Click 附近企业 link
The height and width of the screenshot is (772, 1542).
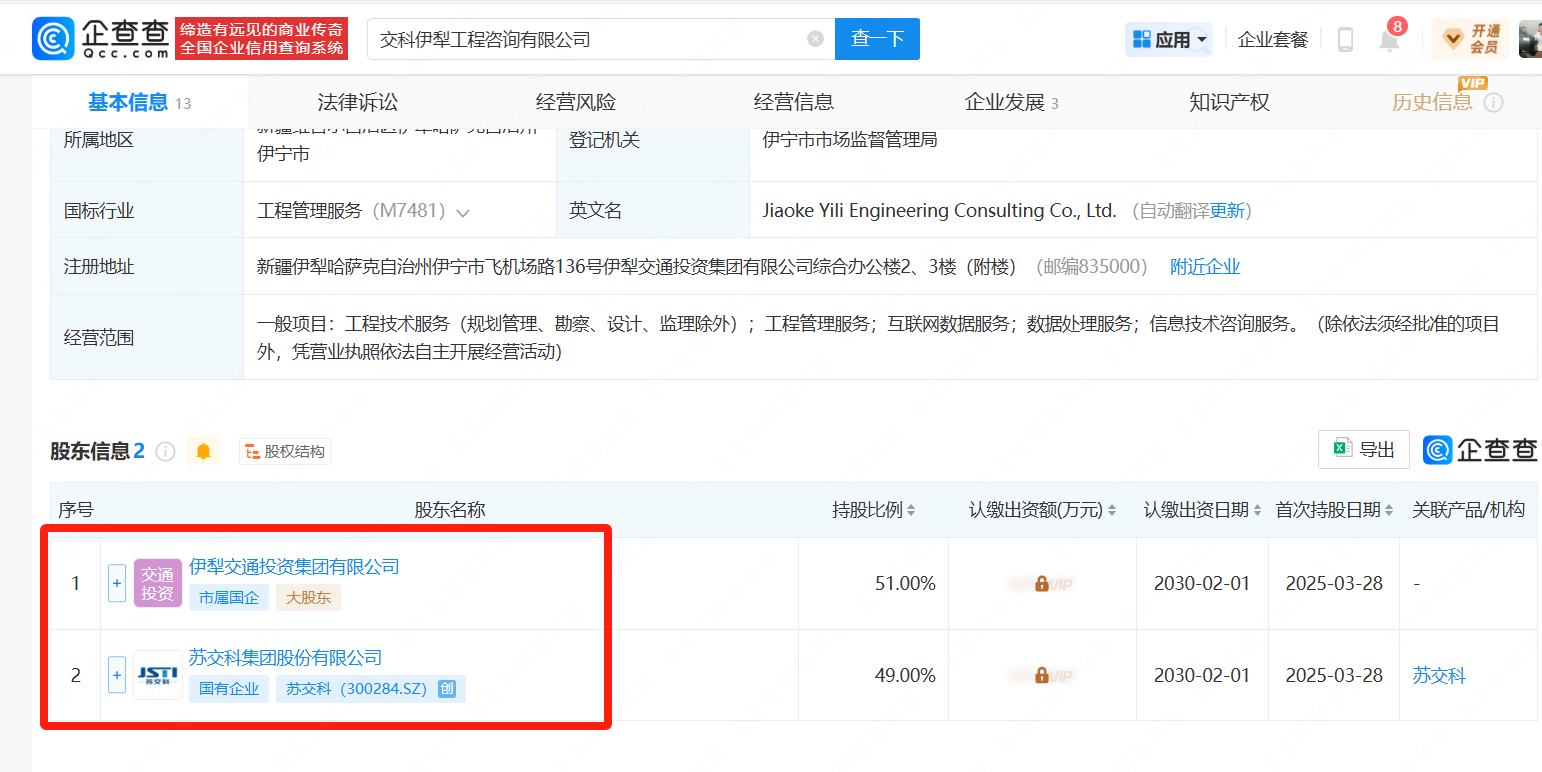pyautogui.click(x=1205, y=266)
